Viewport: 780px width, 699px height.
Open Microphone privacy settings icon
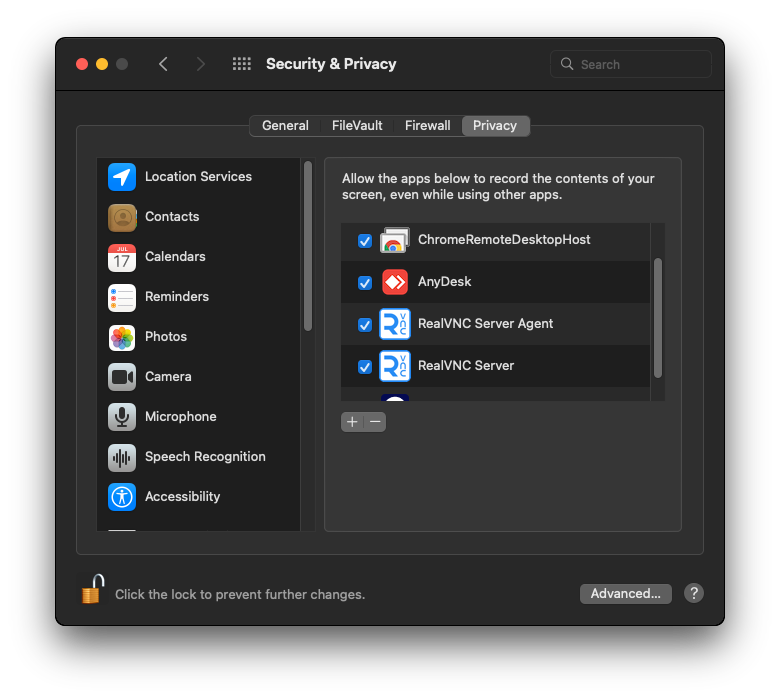click(122, 417)
